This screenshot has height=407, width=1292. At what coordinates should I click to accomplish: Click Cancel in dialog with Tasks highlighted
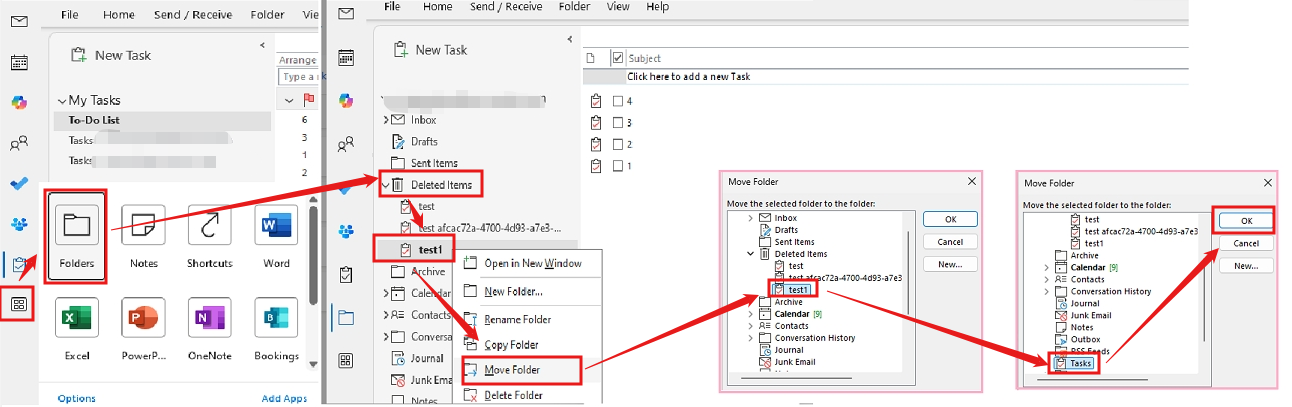(1246, 243)
